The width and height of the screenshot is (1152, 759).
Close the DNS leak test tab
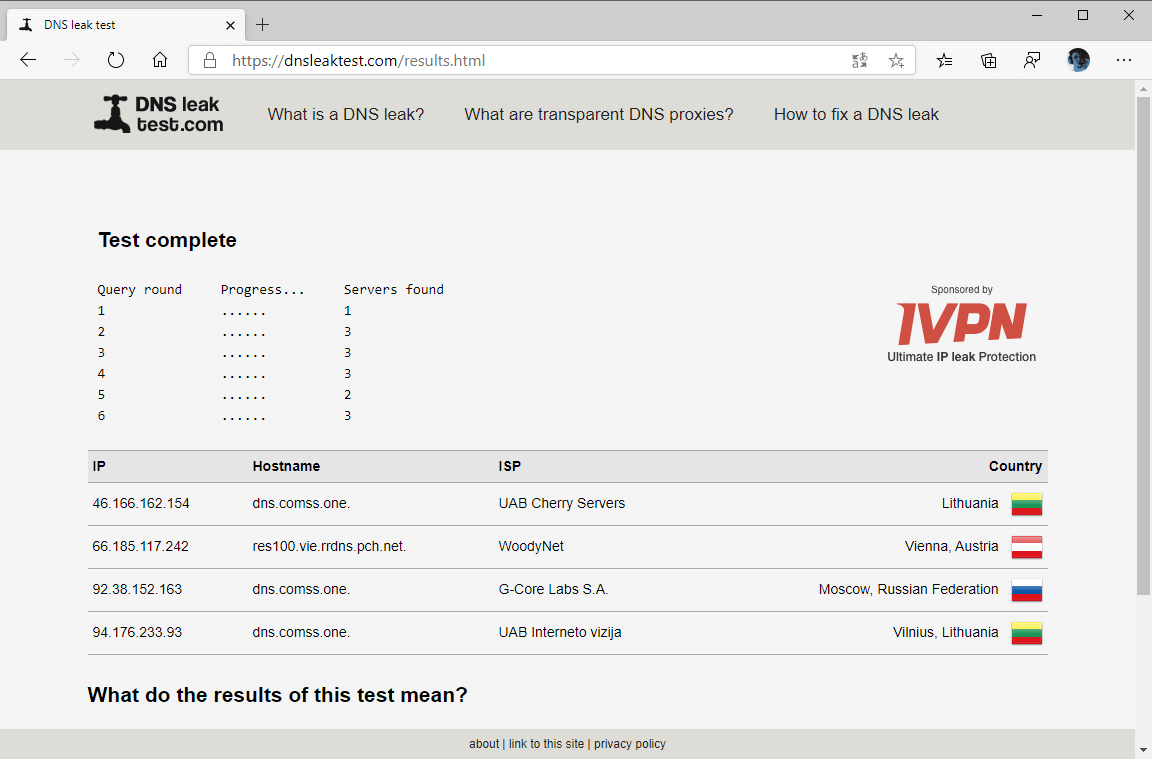(230, 25)
